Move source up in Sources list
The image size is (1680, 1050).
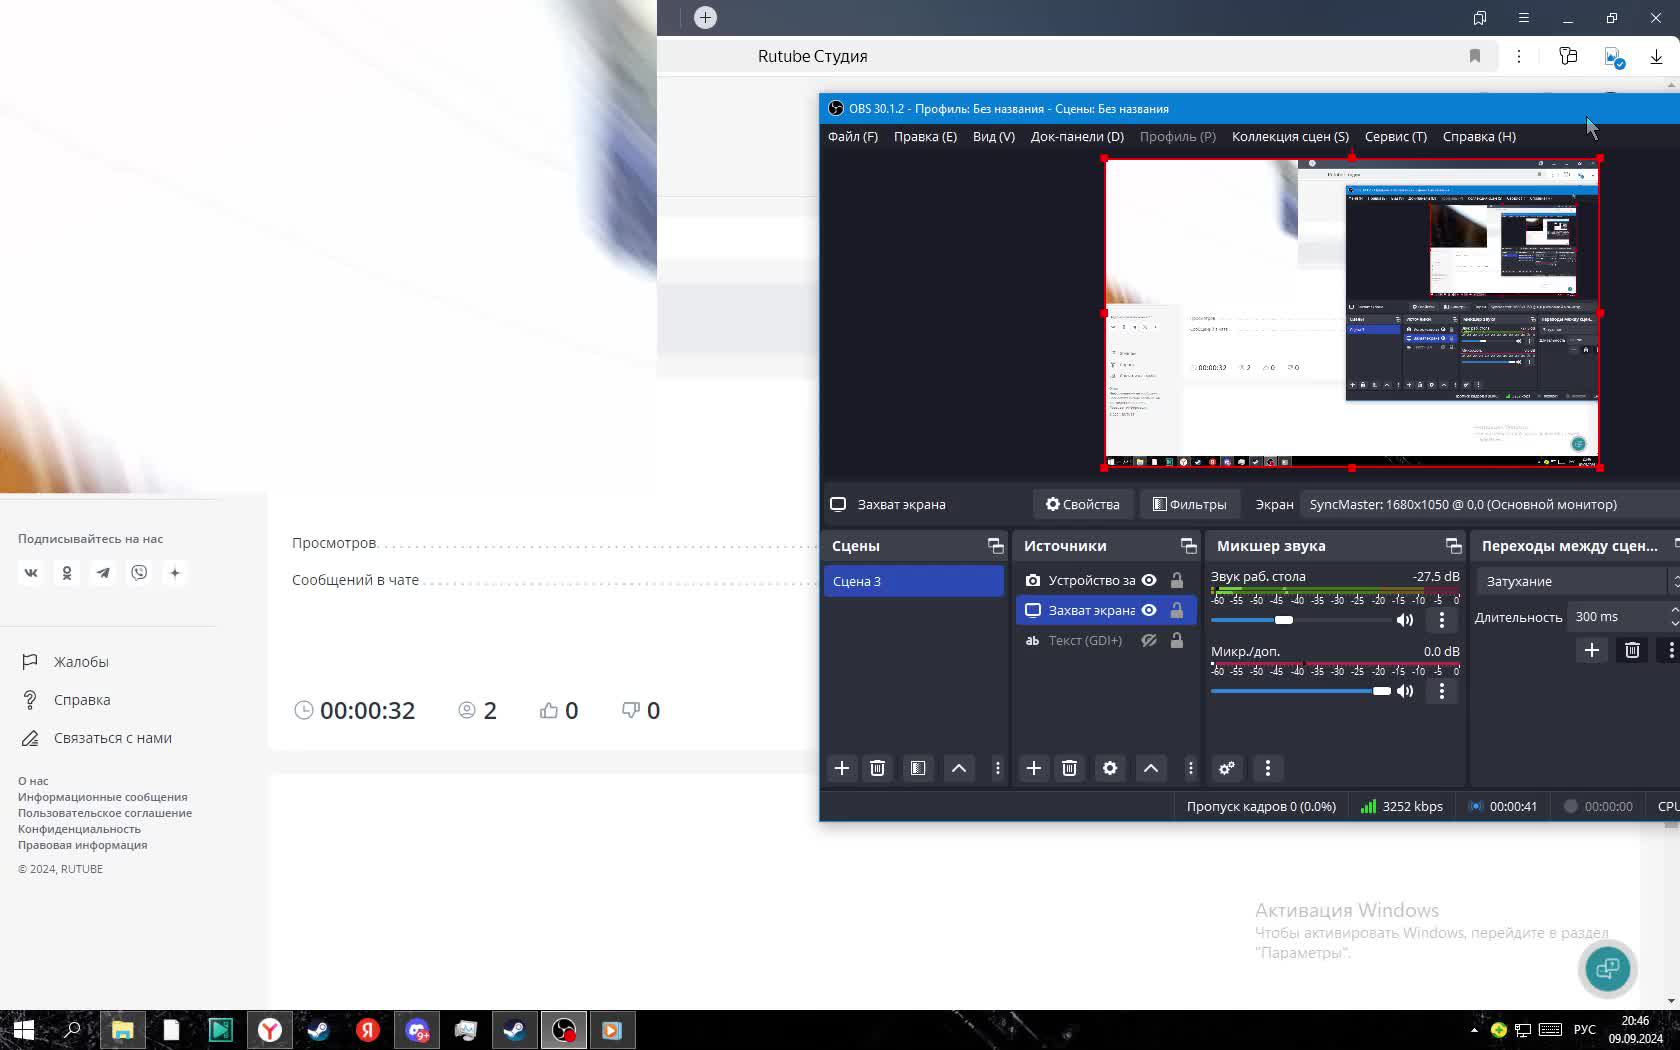(1151, 768)
